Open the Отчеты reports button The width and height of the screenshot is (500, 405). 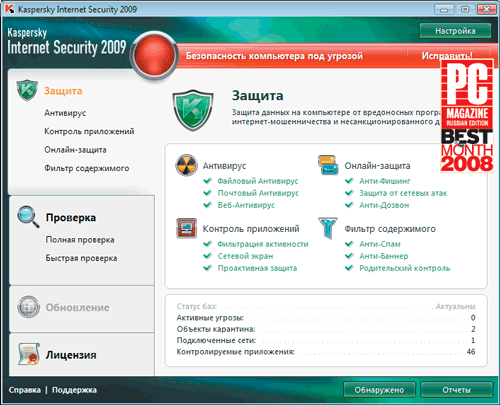456,390
